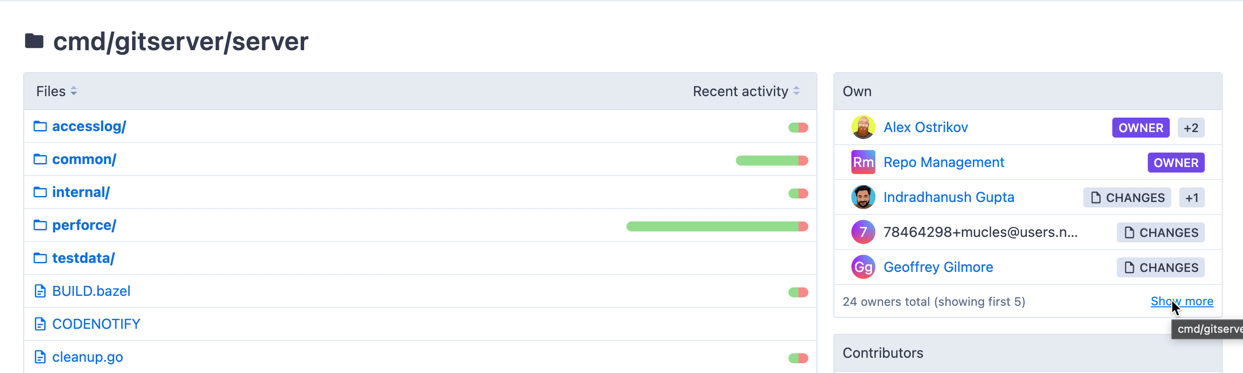Click CHANGES badge for Geoffrey Gilmore

click(1160, 268)
